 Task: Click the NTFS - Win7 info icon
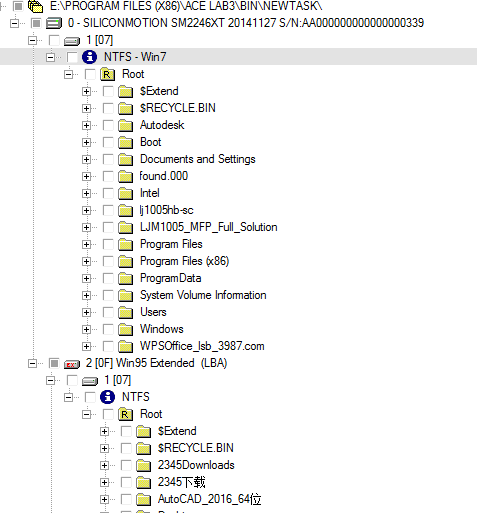point(90,57)
